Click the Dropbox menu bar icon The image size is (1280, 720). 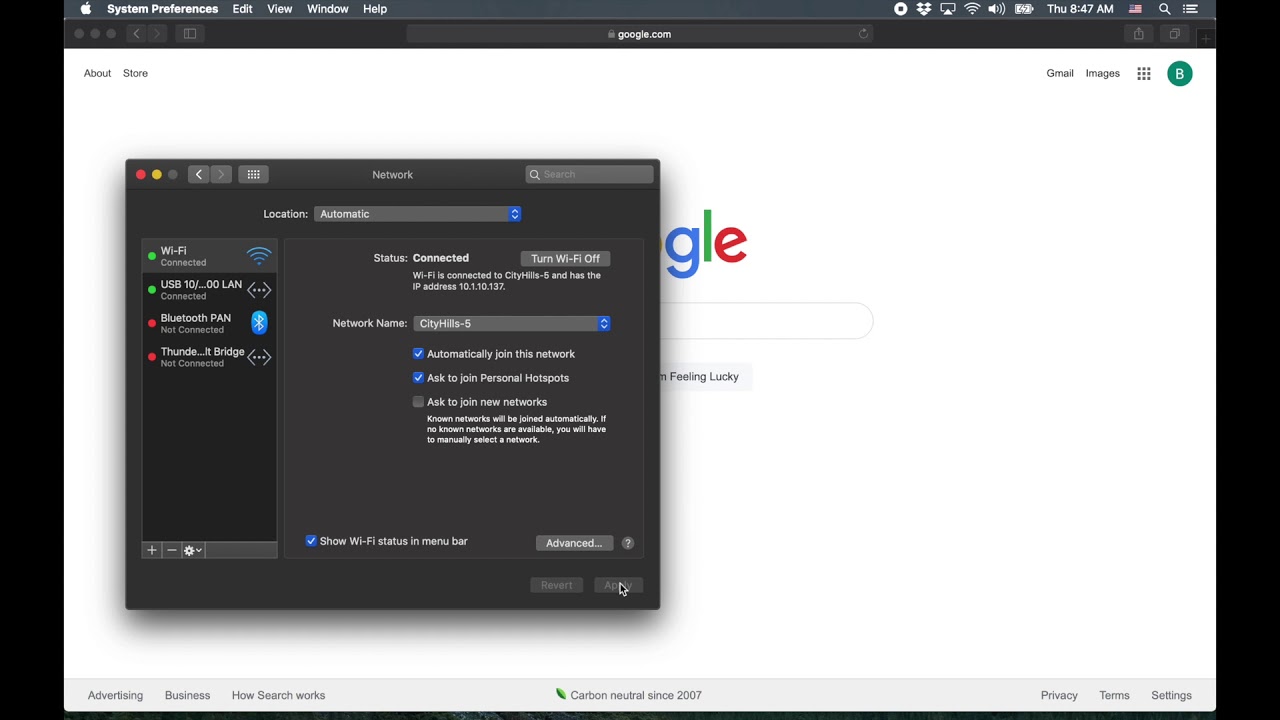pyautogui.click(x=924, y=9)
